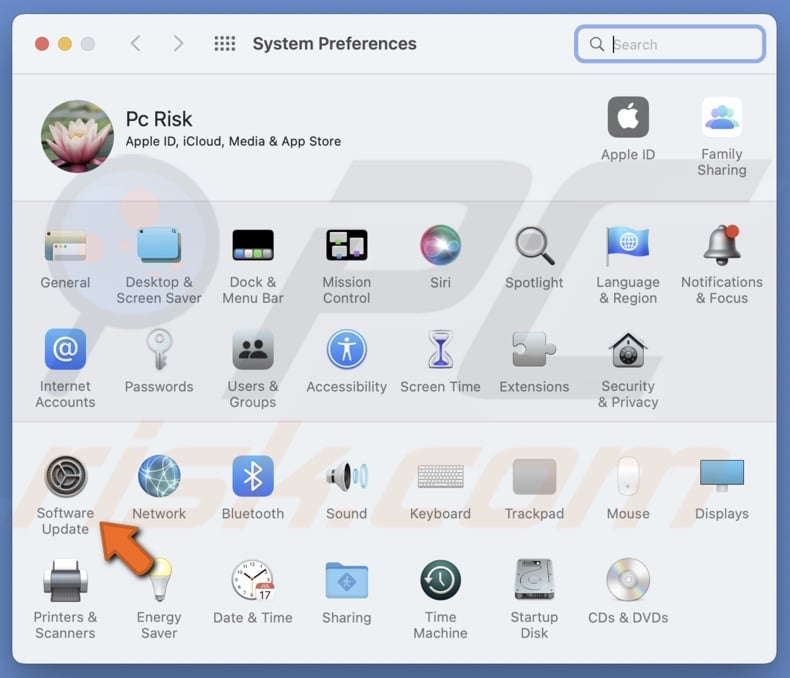The image size is (790, 678).
Task: Open Family Sharing preferences
Action: pyautogui.click(x=721, y=117)
